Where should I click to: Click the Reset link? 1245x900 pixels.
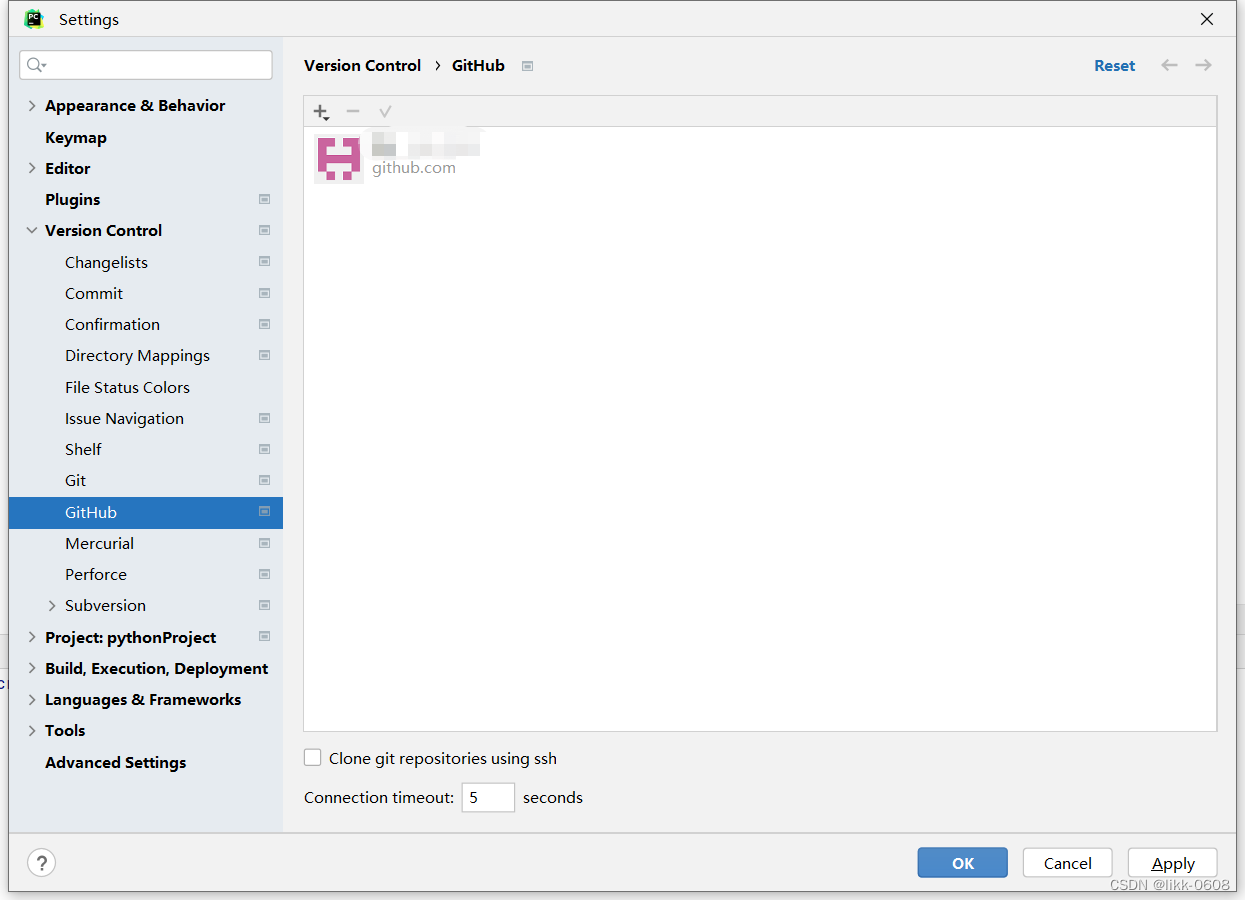coord(1114,65)
